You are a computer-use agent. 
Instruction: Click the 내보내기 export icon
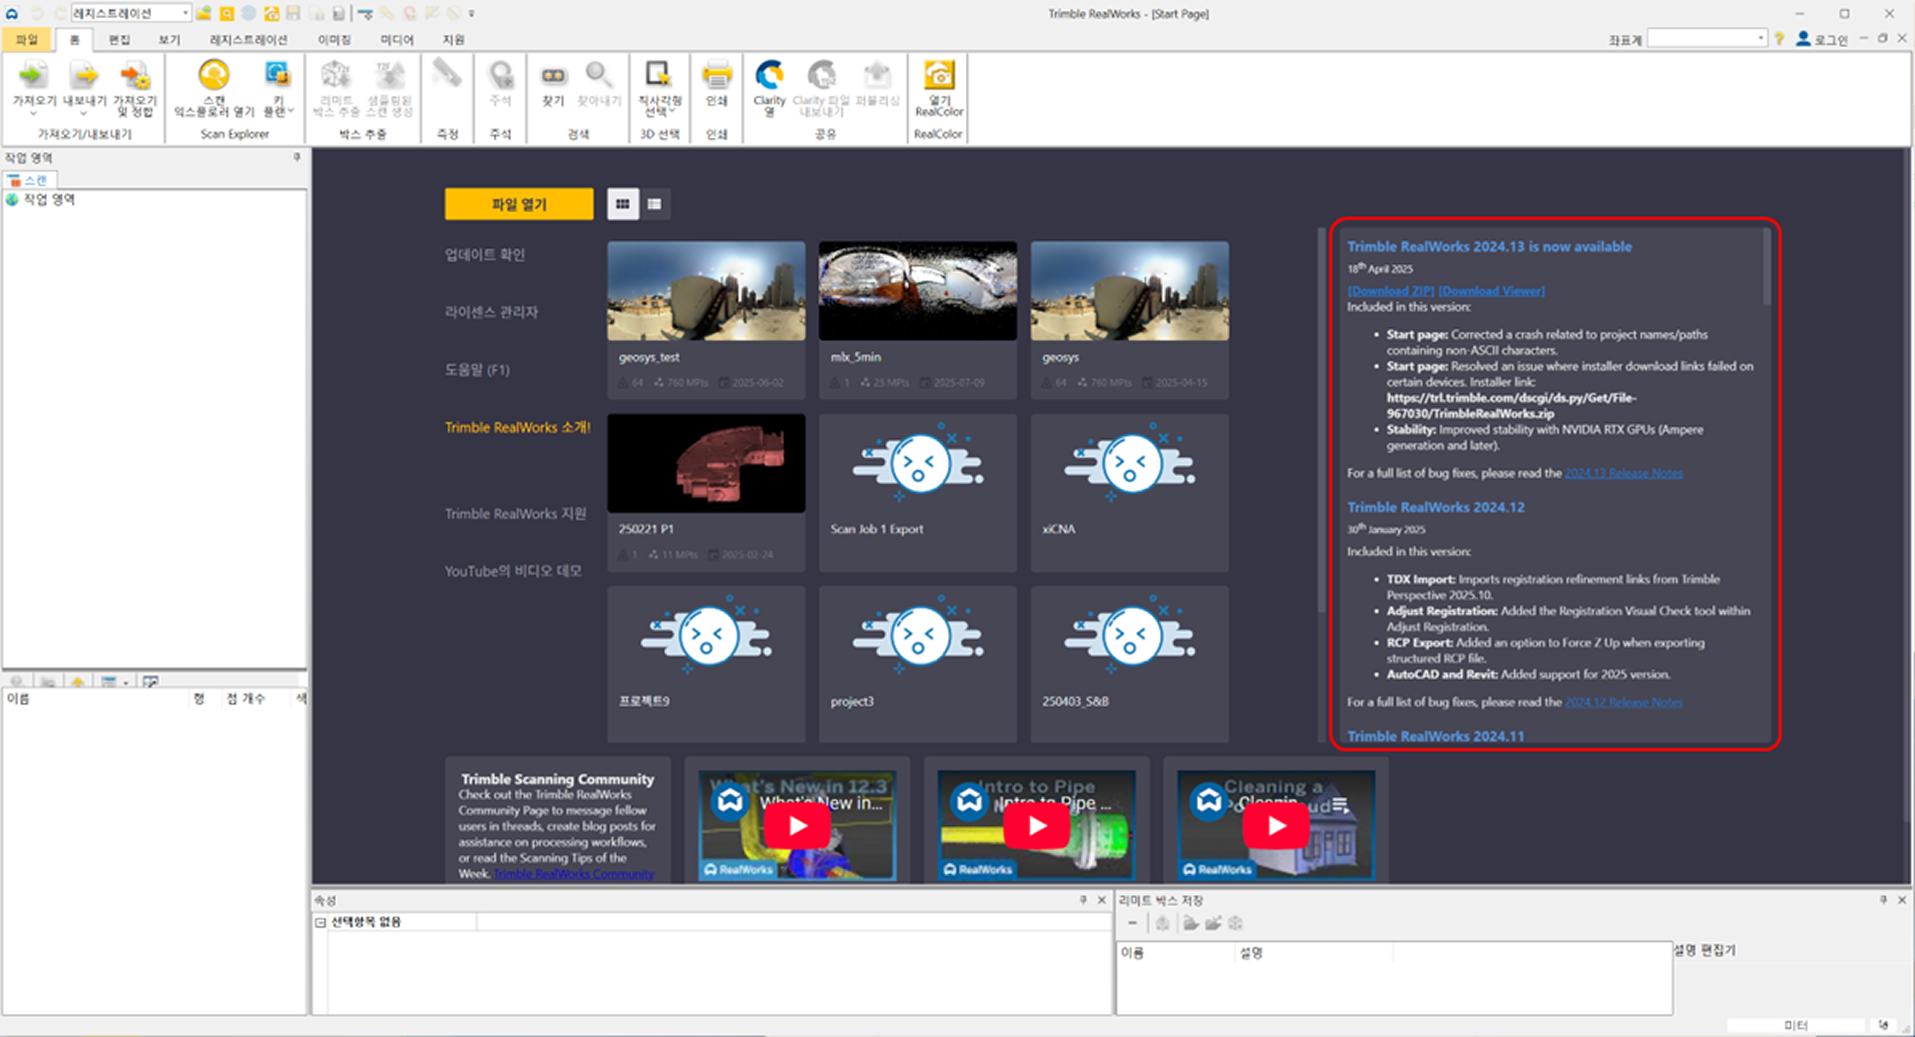84,76
